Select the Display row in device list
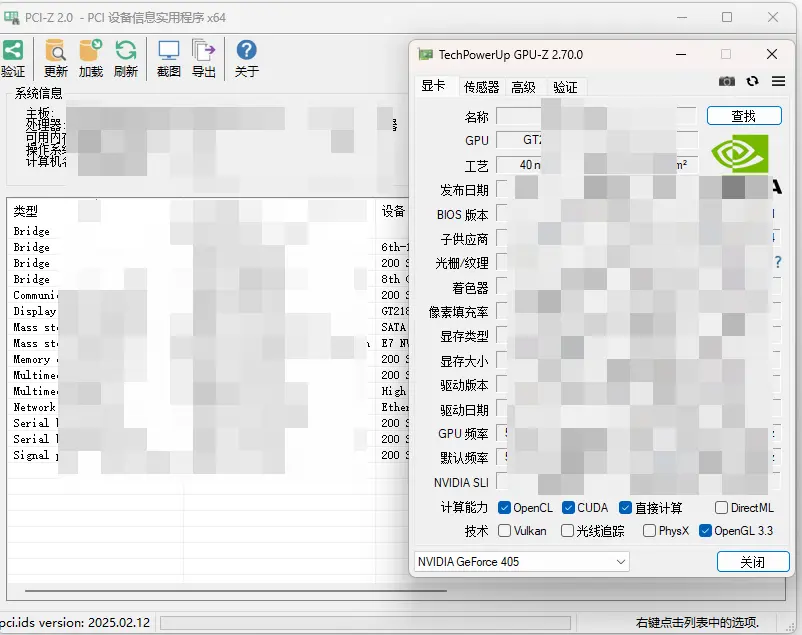Image resolution: width=802 pixels, height=635 pixels. click(x=208, y=311)
